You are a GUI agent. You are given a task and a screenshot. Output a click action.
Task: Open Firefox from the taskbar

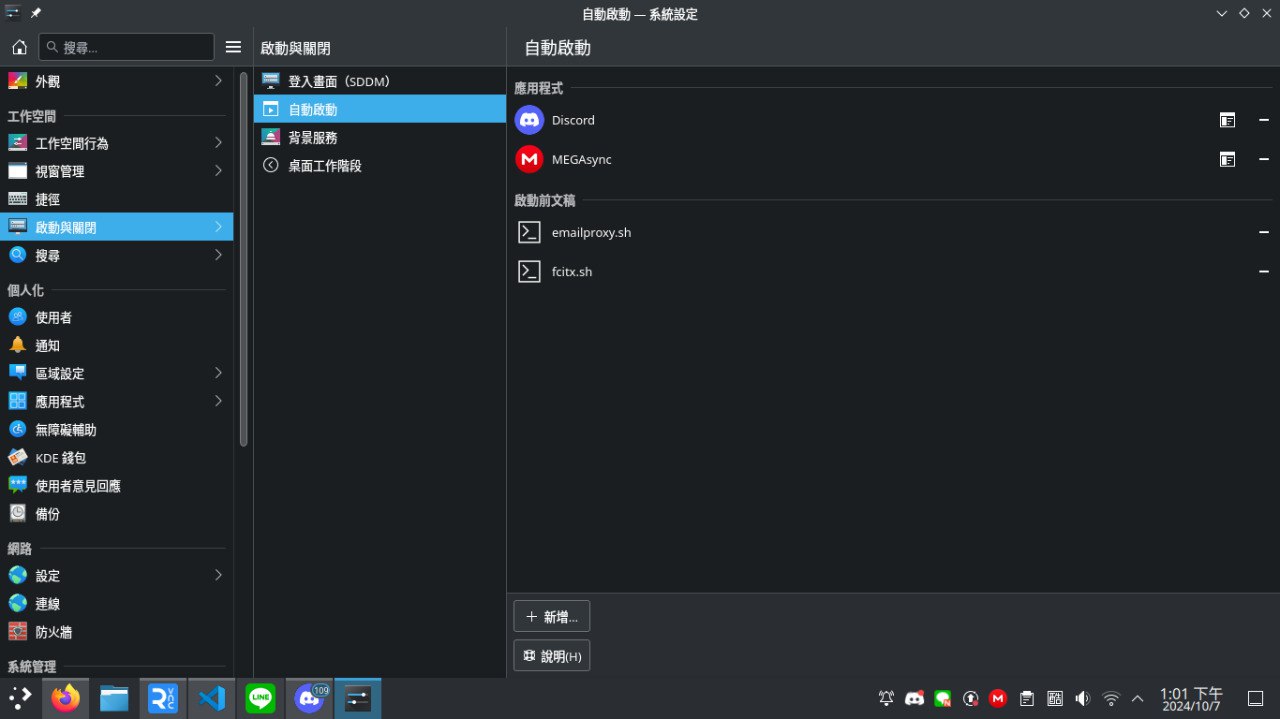pyautogui.click(x=66, y=698)
